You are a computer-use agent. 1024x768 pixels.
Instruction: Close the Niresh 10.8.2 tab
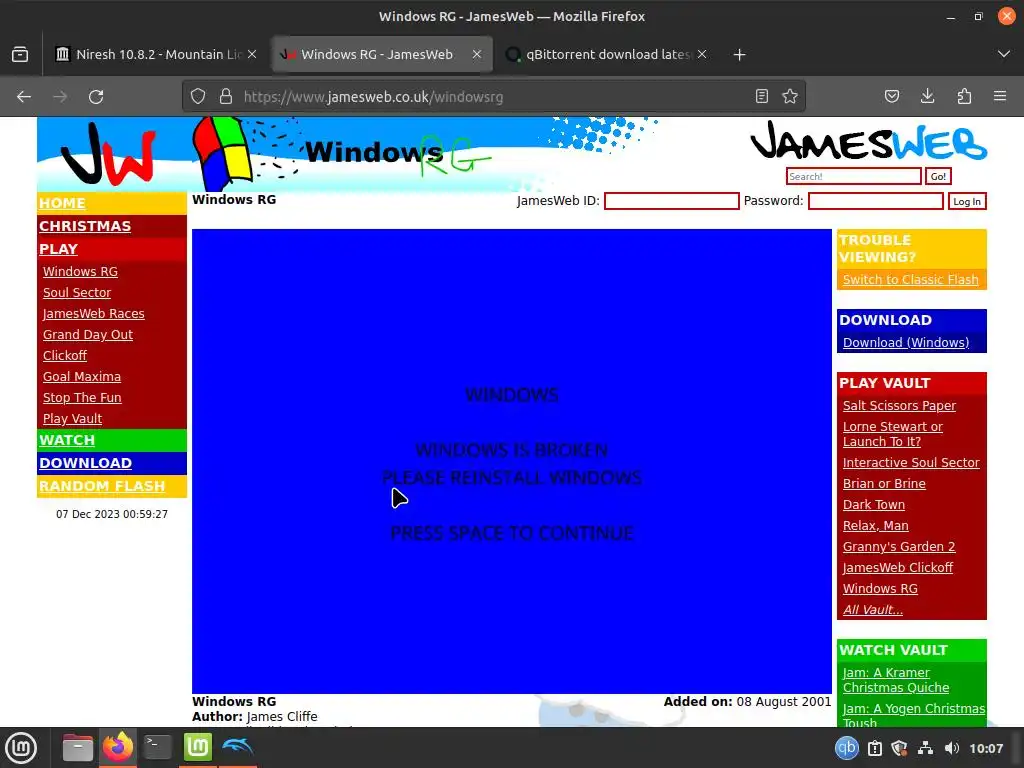pos(252,54)
